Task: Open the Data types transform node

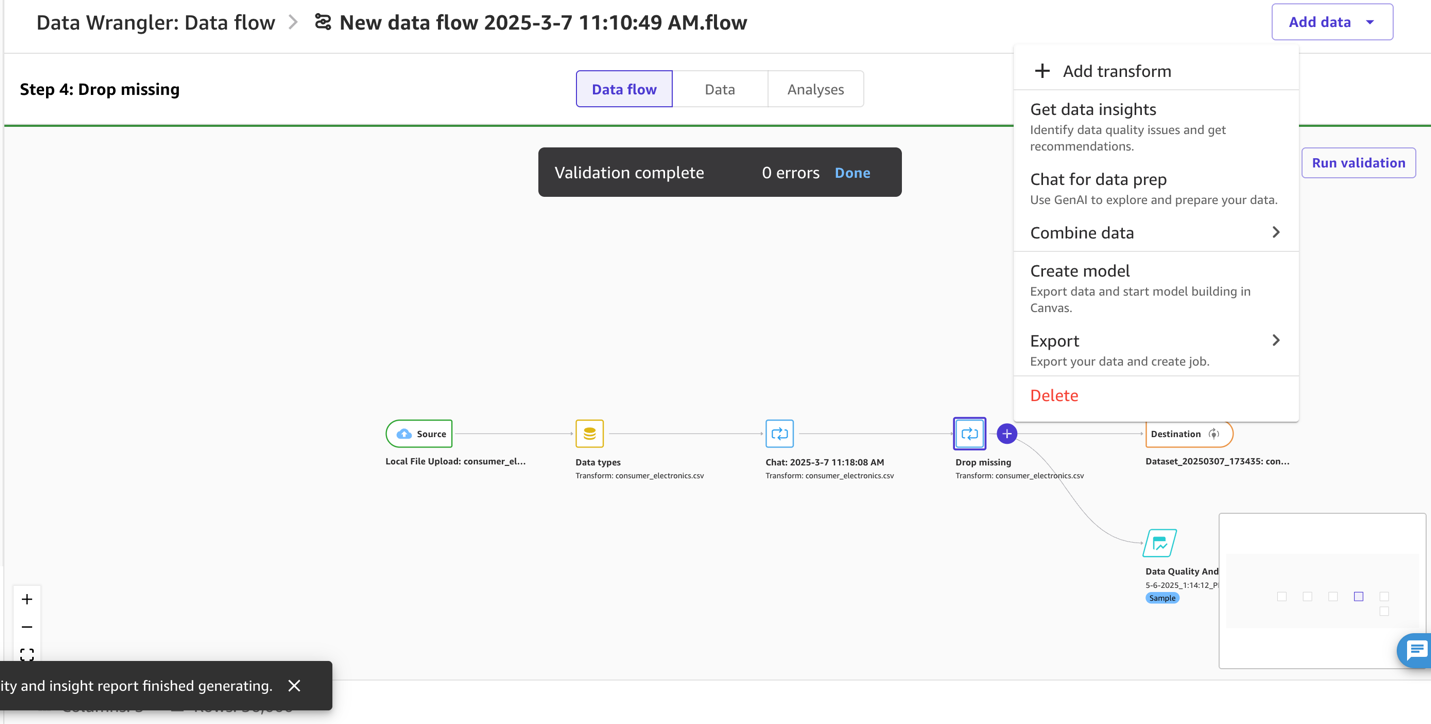Action: (589, 433)
